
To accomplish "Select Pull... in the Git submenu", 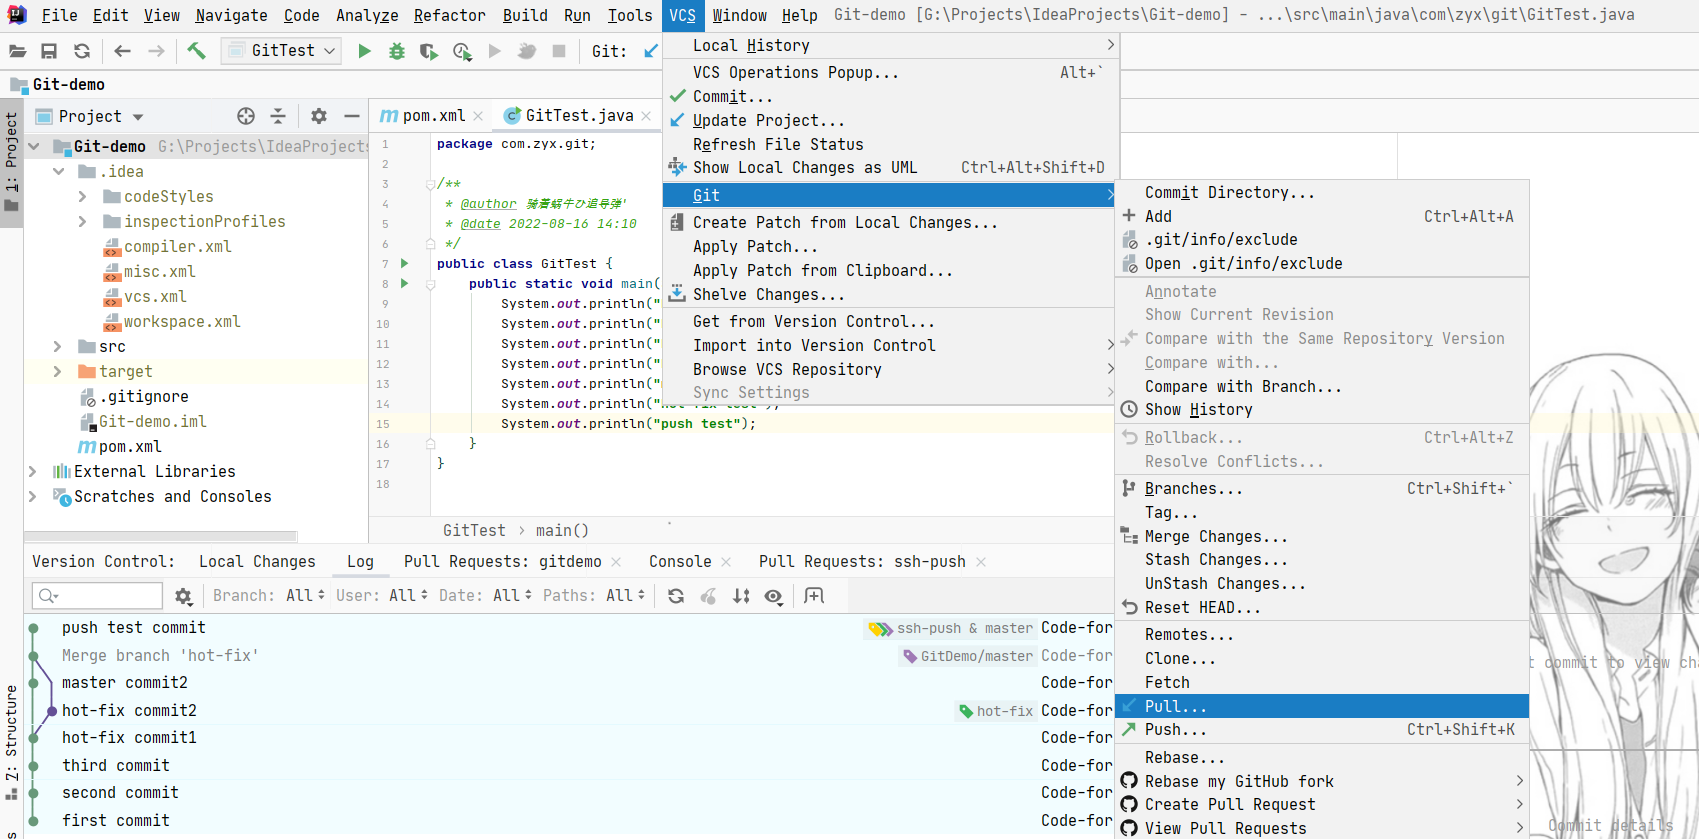I will 1322,706.
